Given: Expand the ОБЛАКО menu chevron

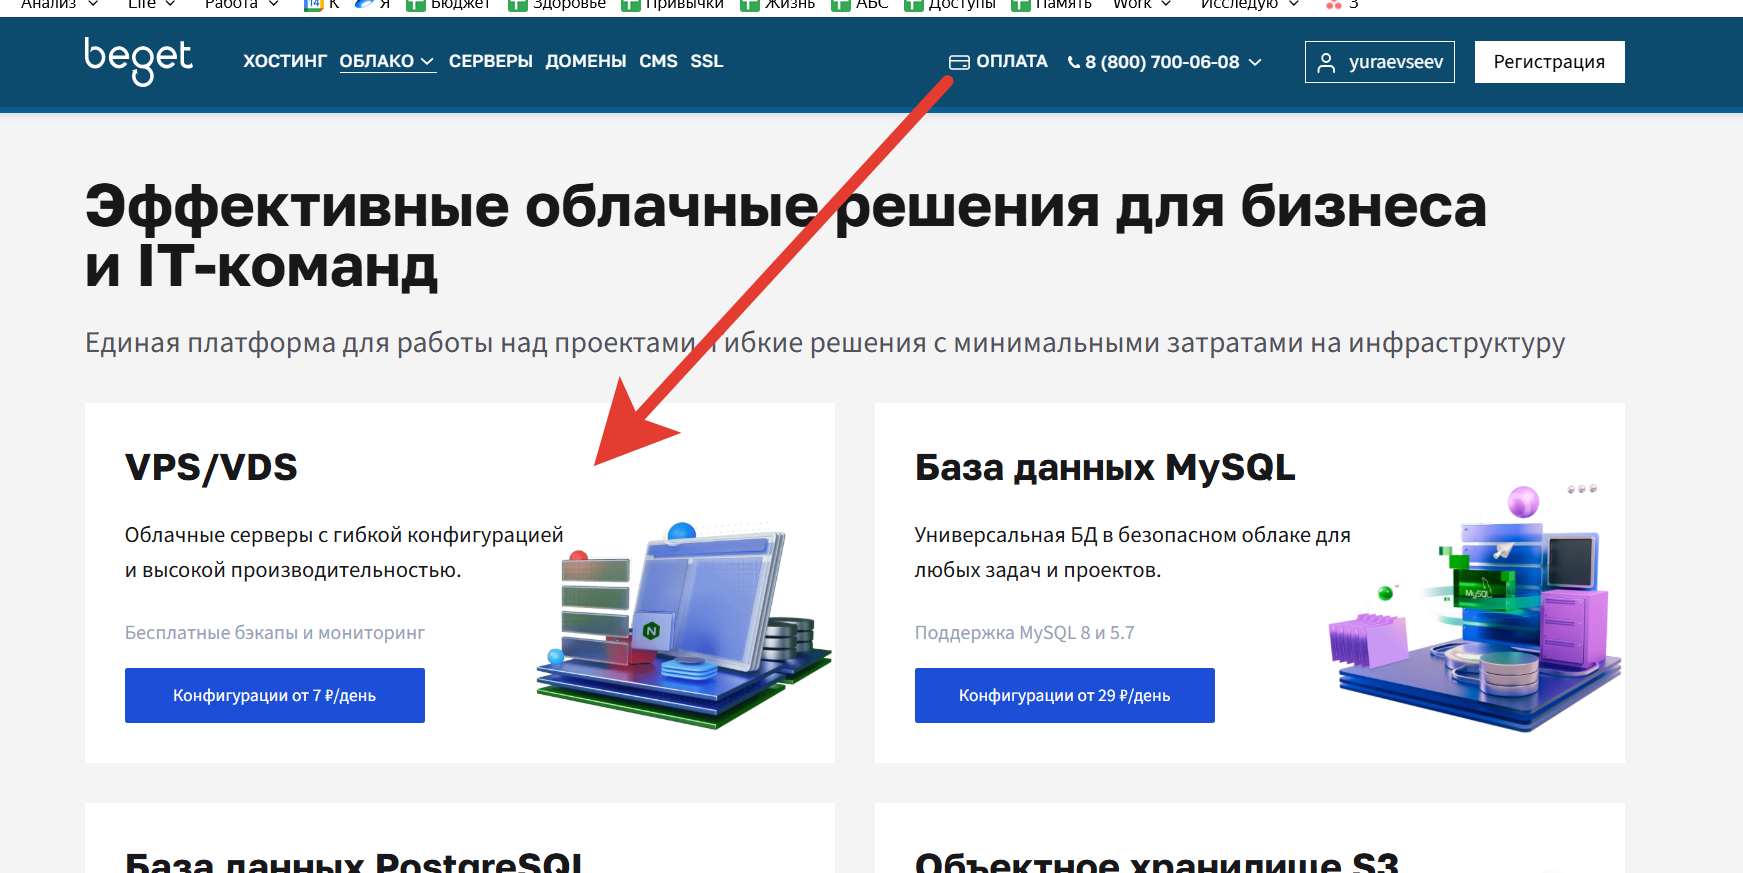Looking at the screenshot, I should (x=427, y=62).
